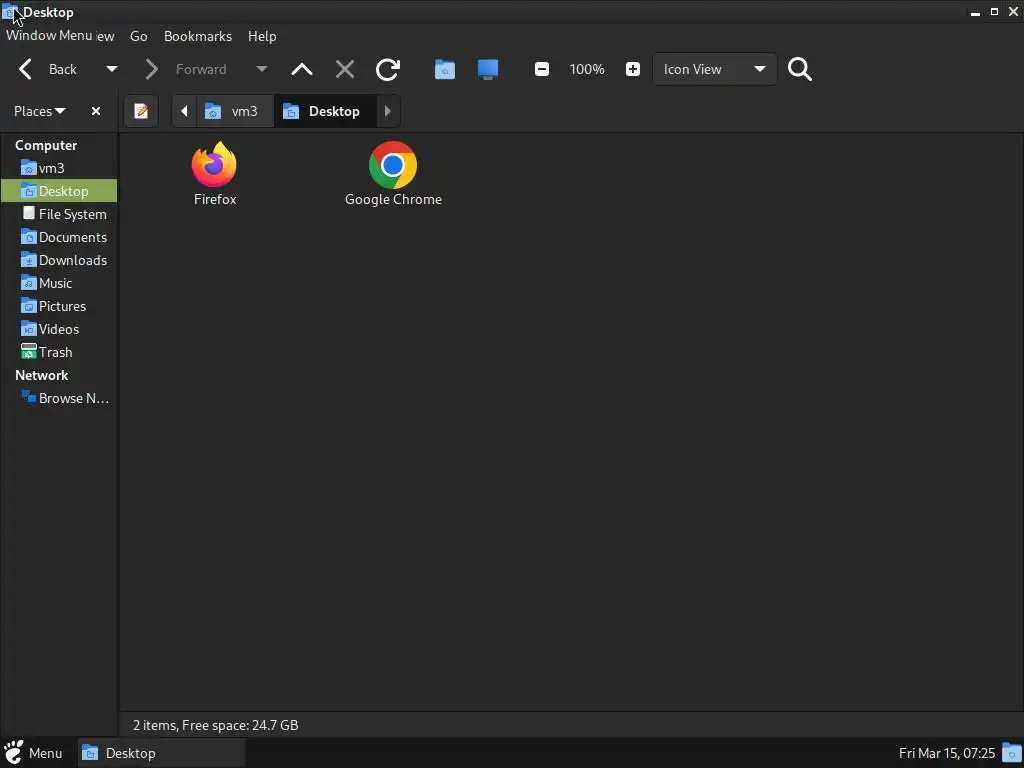1024x768 pixels.
Task: Open the Go menu
Action: (x=138, y=37)
